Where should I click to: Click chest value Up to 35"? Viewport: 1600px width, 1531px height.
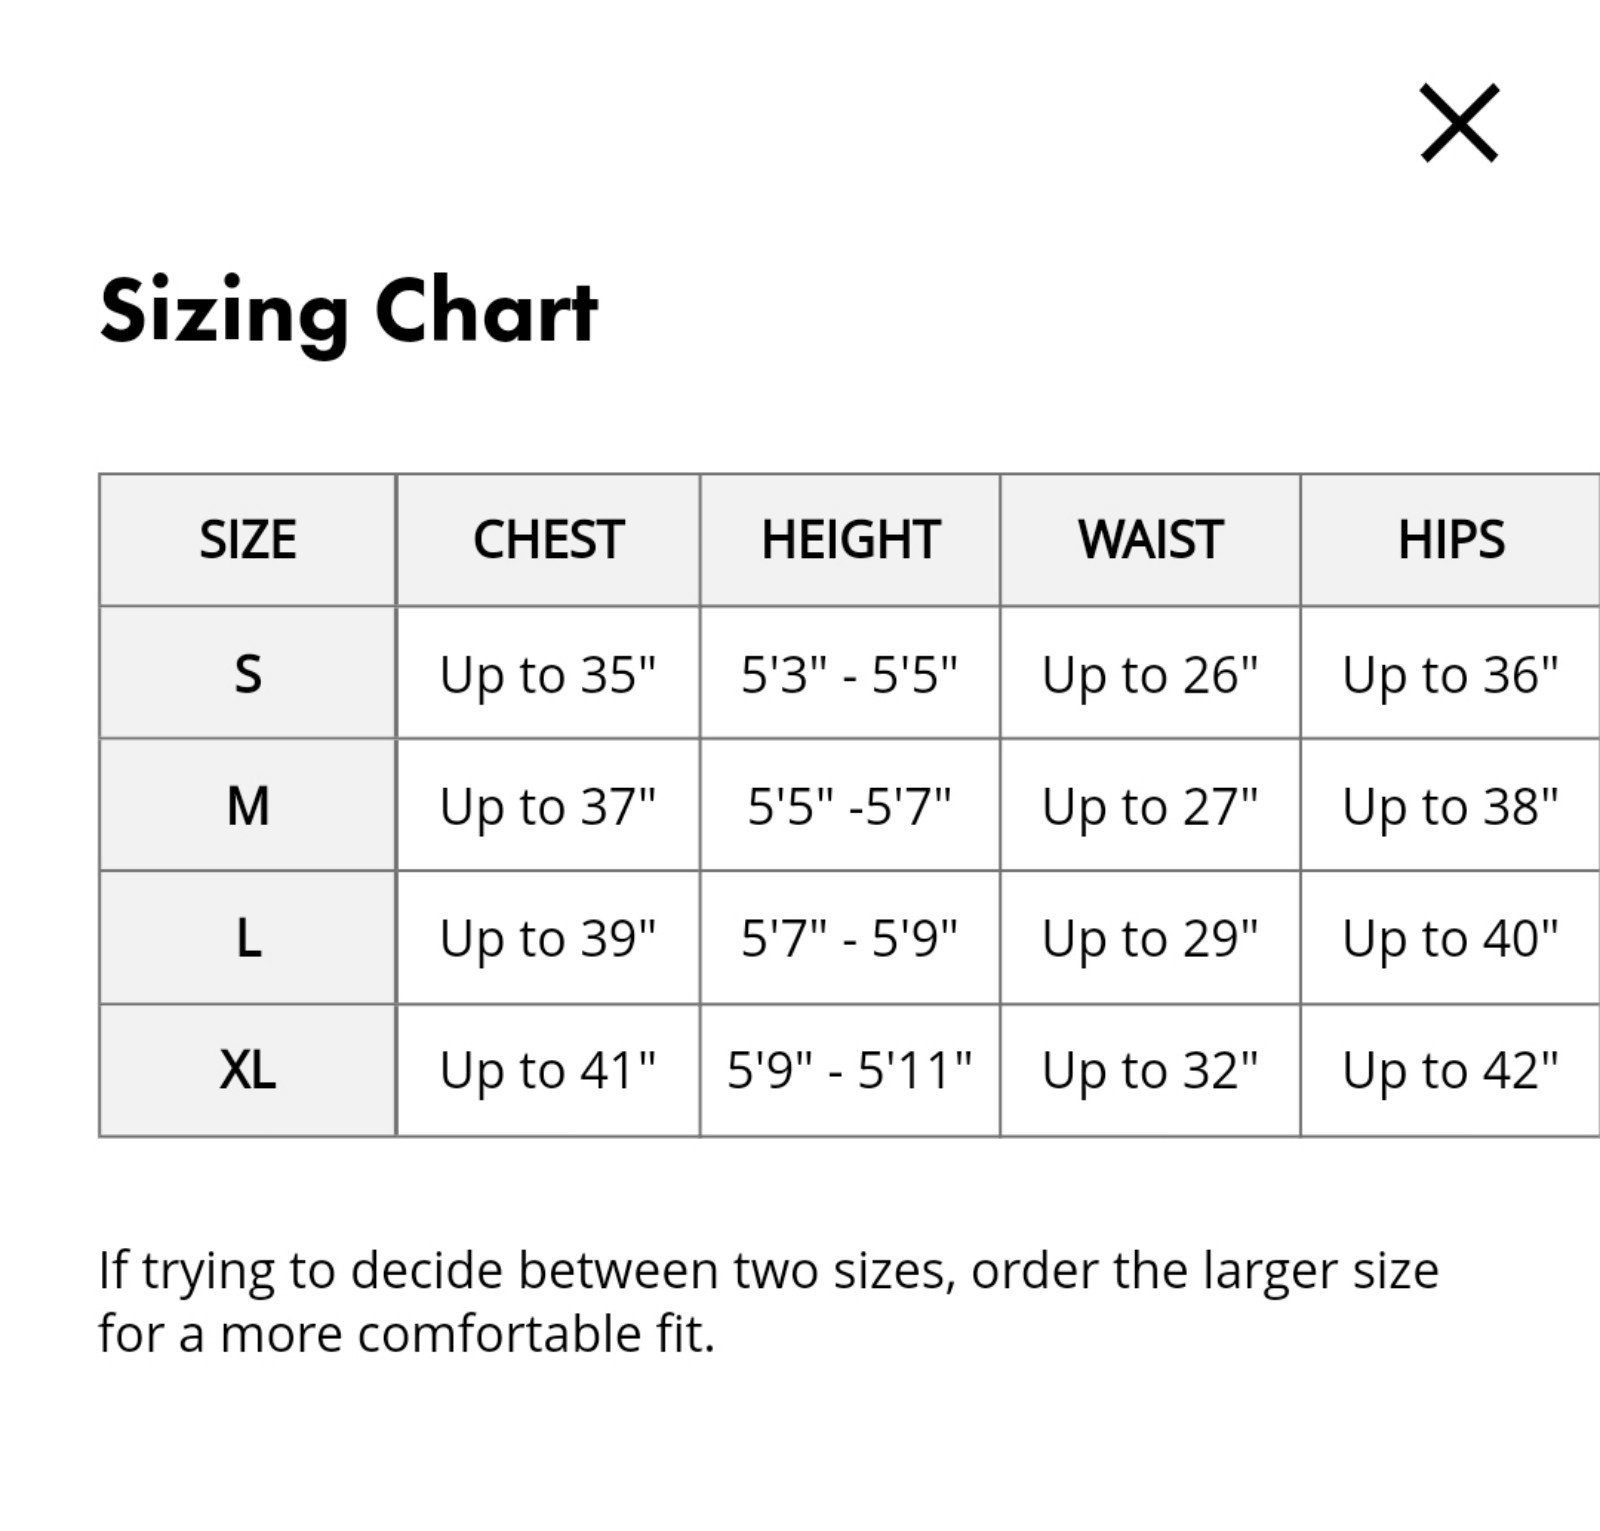coord(548,676)
